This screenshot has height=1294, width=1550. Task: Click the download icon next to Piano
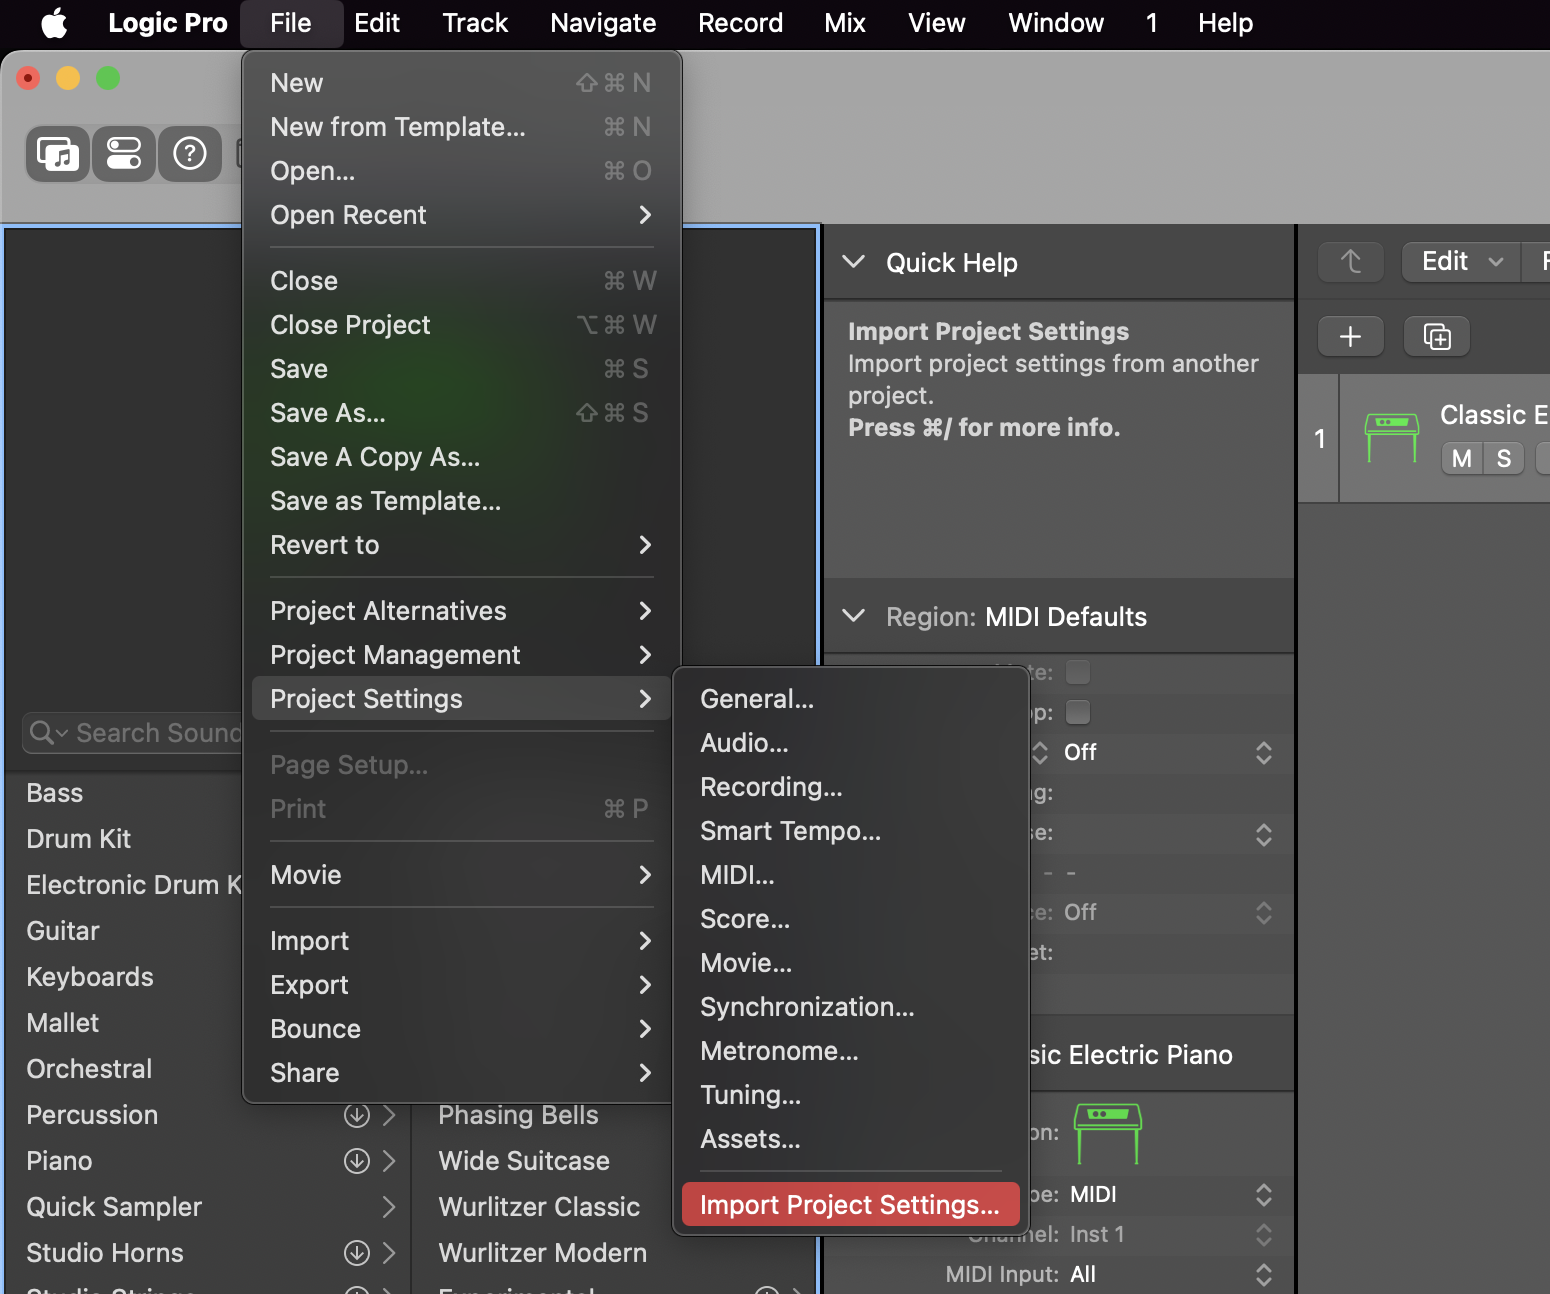tap(356, 1161)
